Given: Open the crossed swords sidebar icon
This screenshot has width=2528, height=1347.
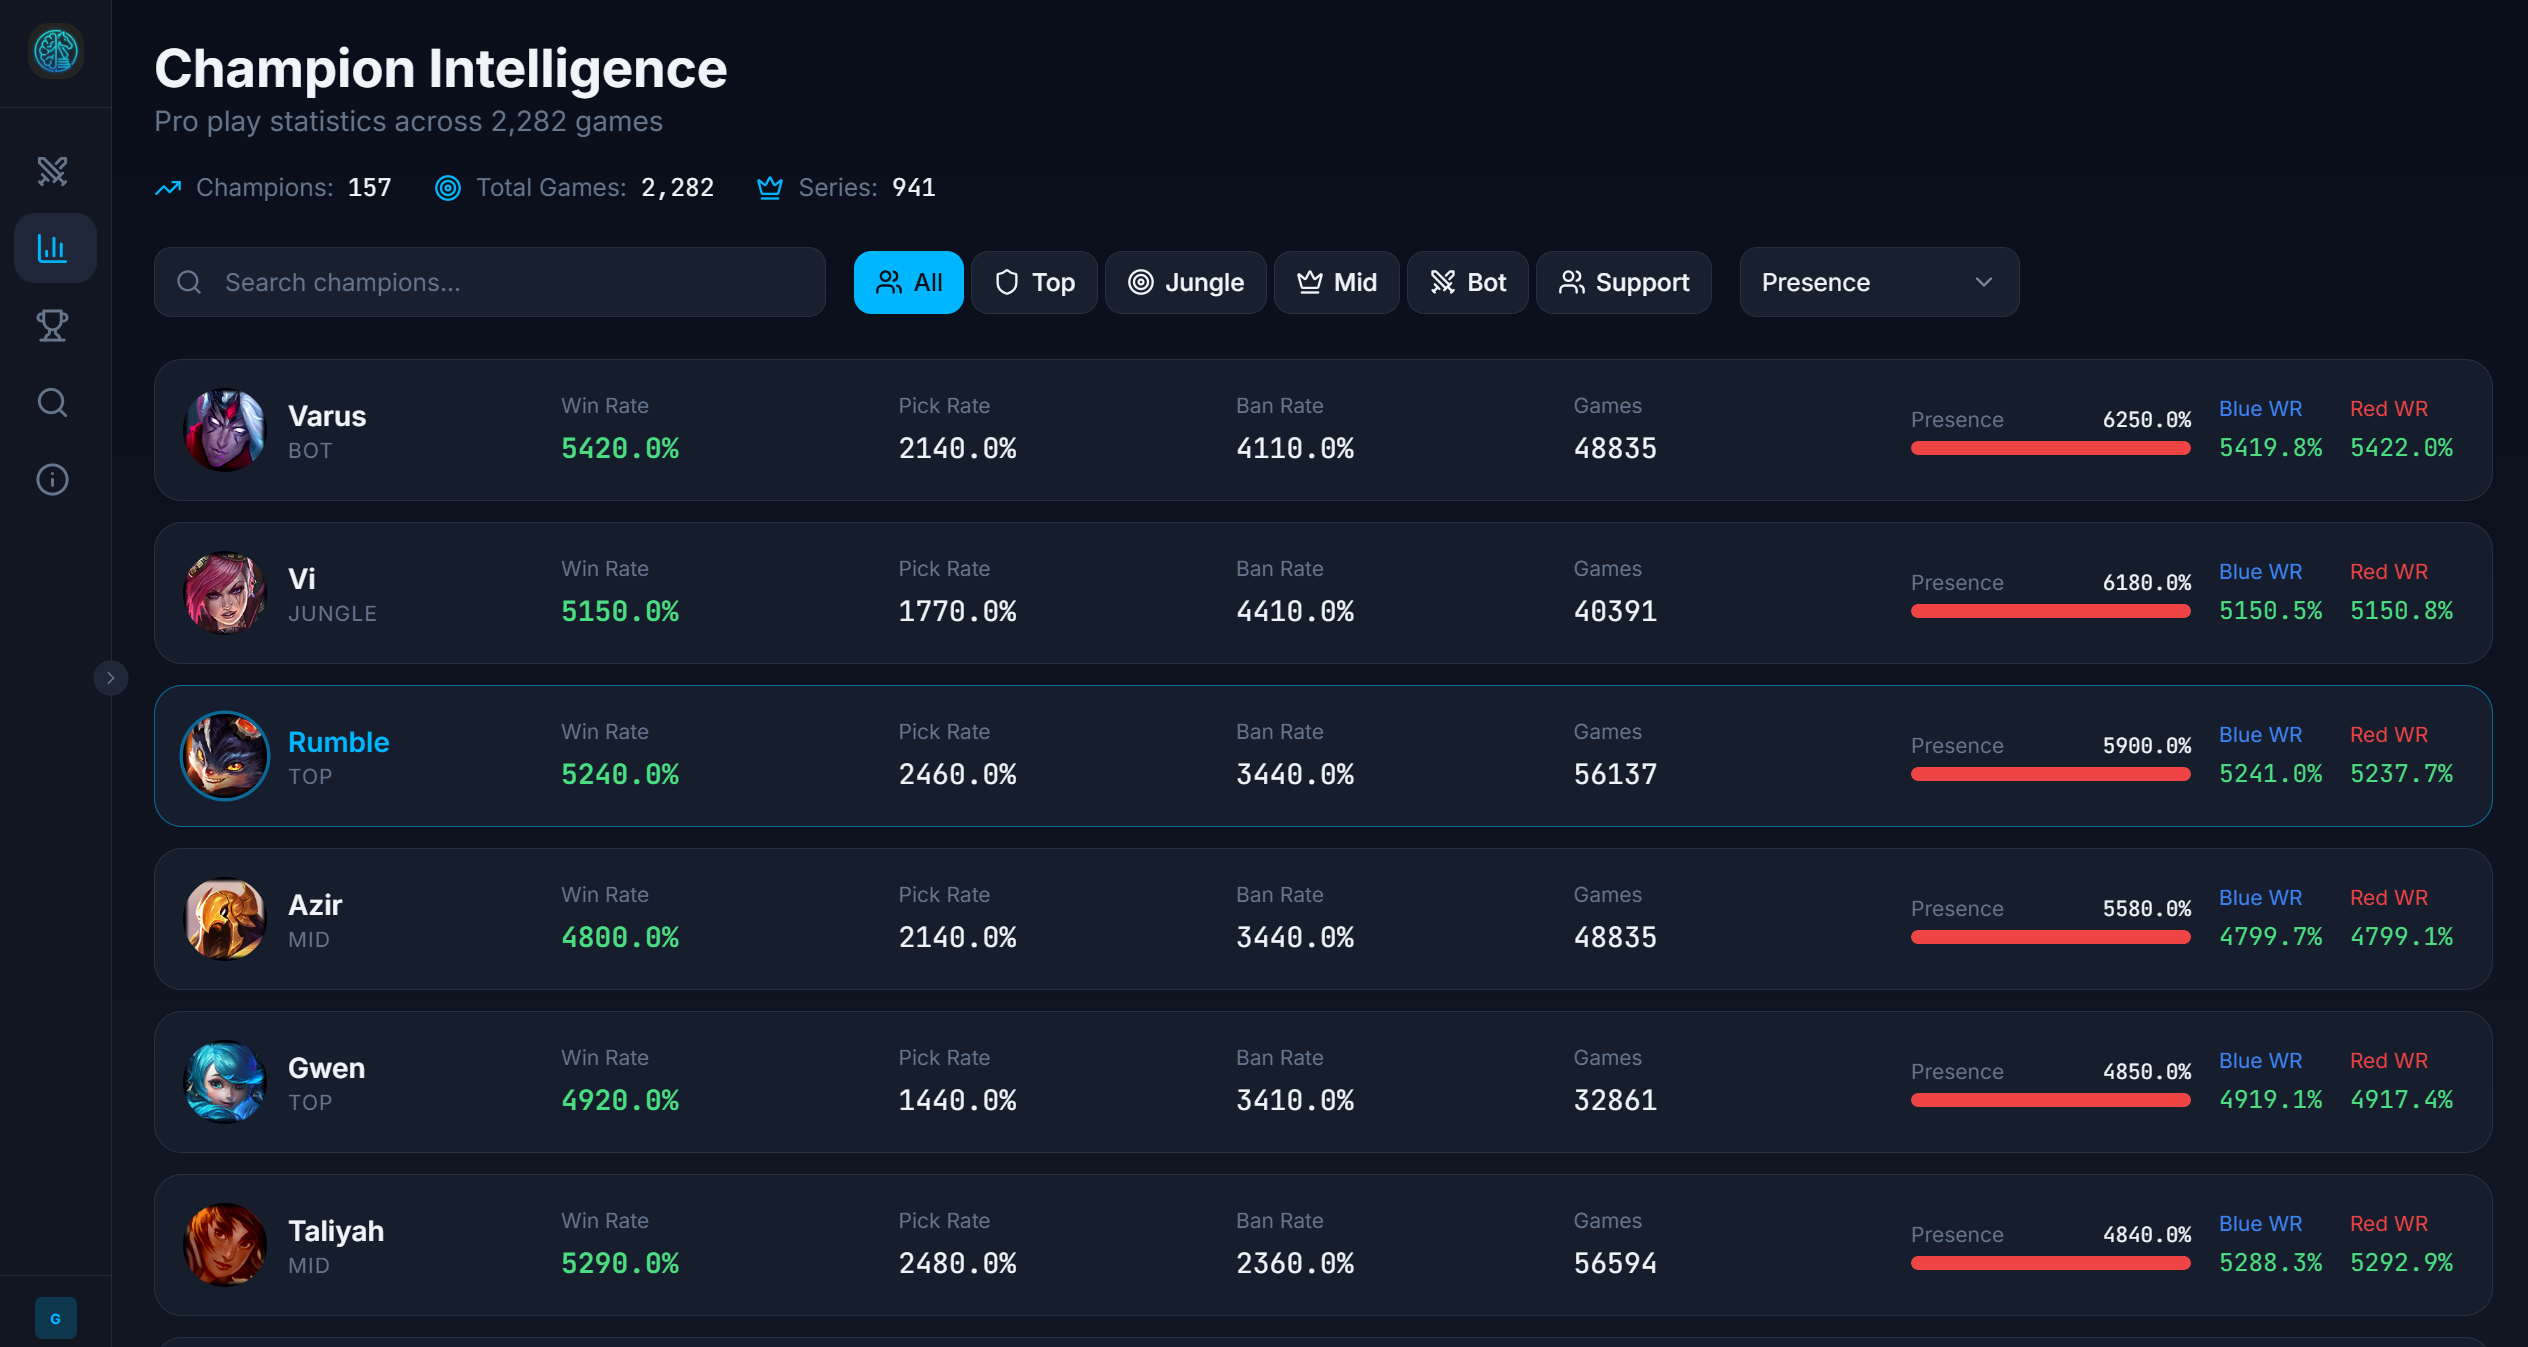Looking at the screenshot, I should [x=53, y=171].
